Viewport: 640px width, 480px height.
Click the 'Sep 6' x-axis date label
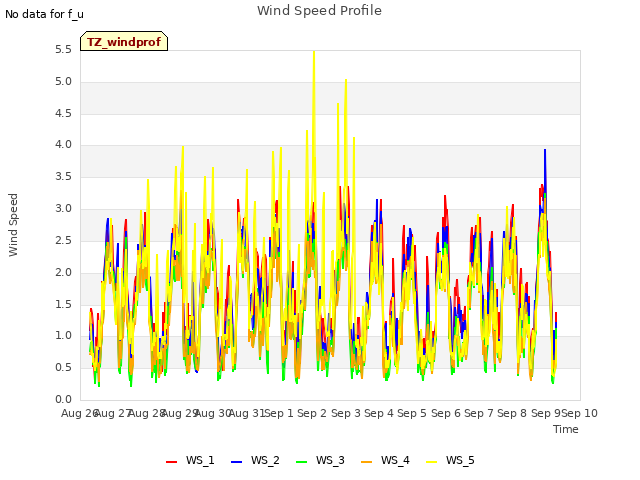446,413
